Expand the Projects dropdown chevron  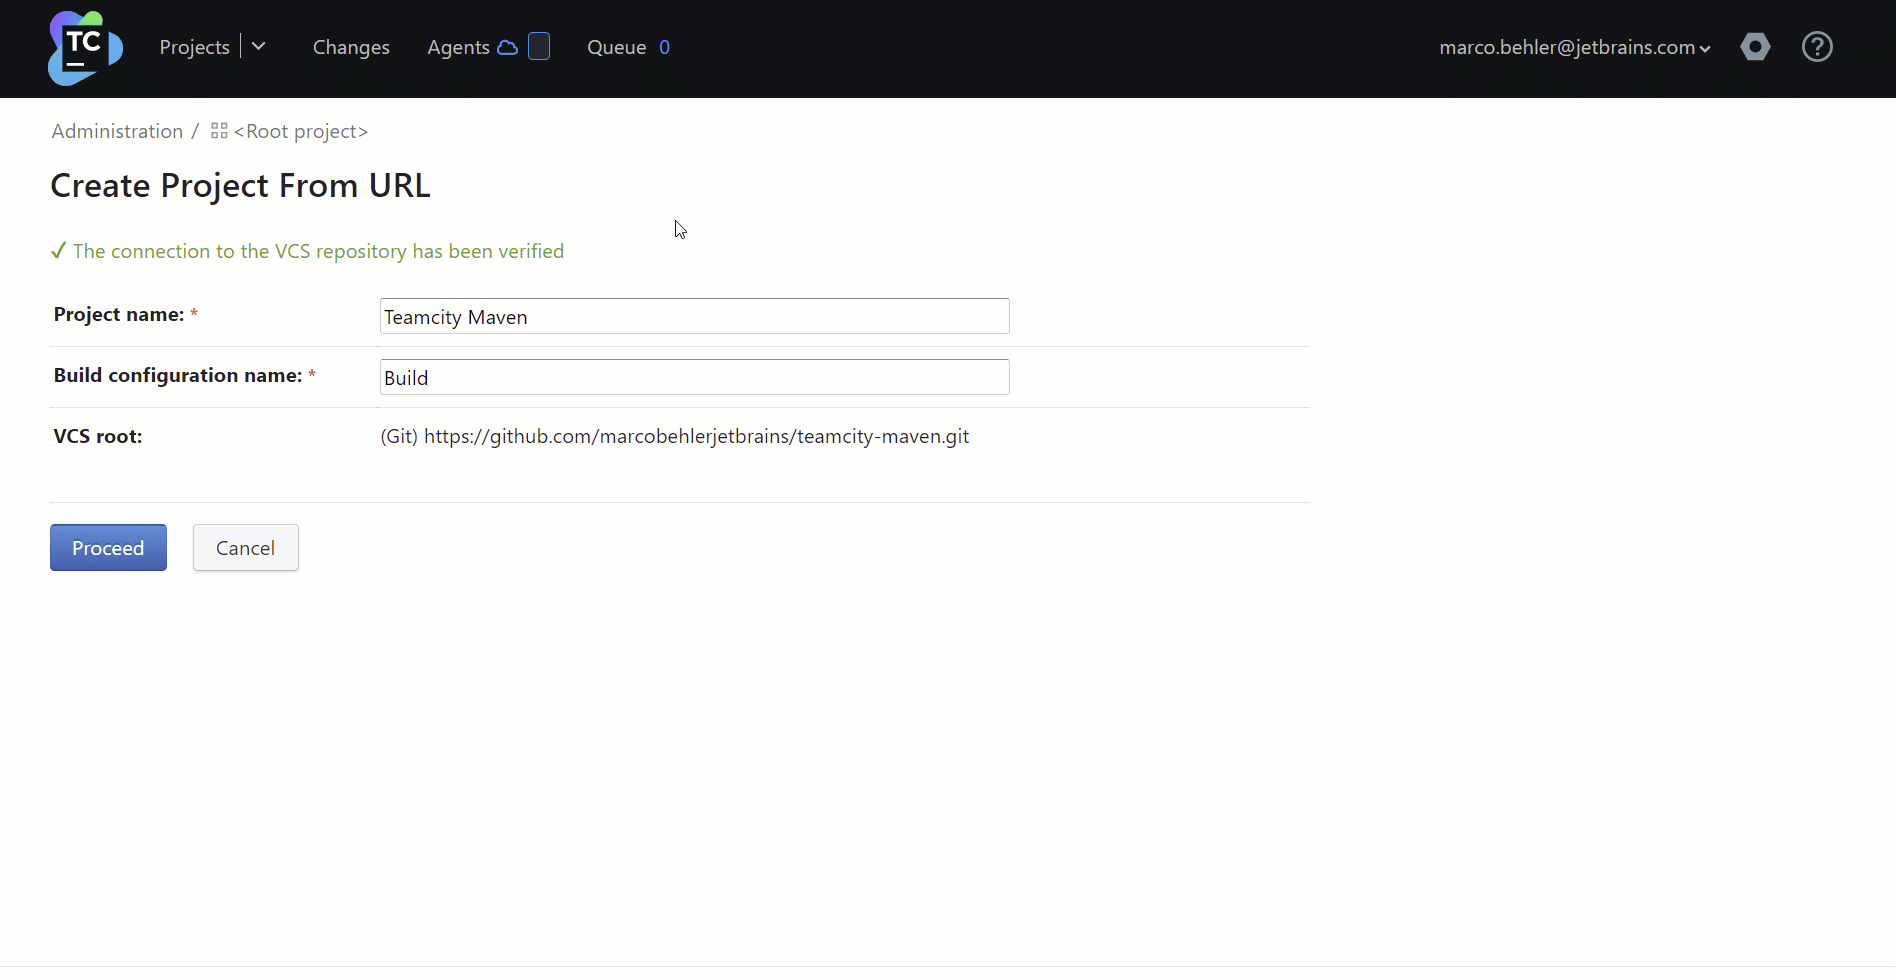pos(259,47)
